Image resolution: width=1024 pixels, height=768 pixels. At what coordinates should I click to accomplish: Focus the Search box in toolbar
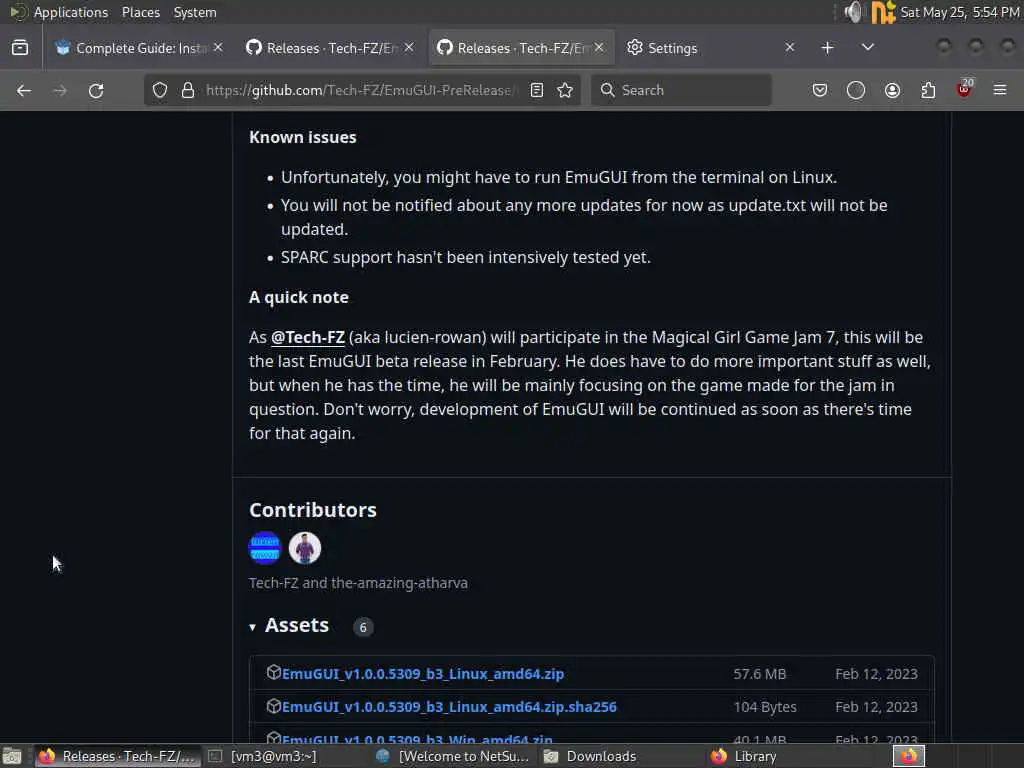click(681, 90)
